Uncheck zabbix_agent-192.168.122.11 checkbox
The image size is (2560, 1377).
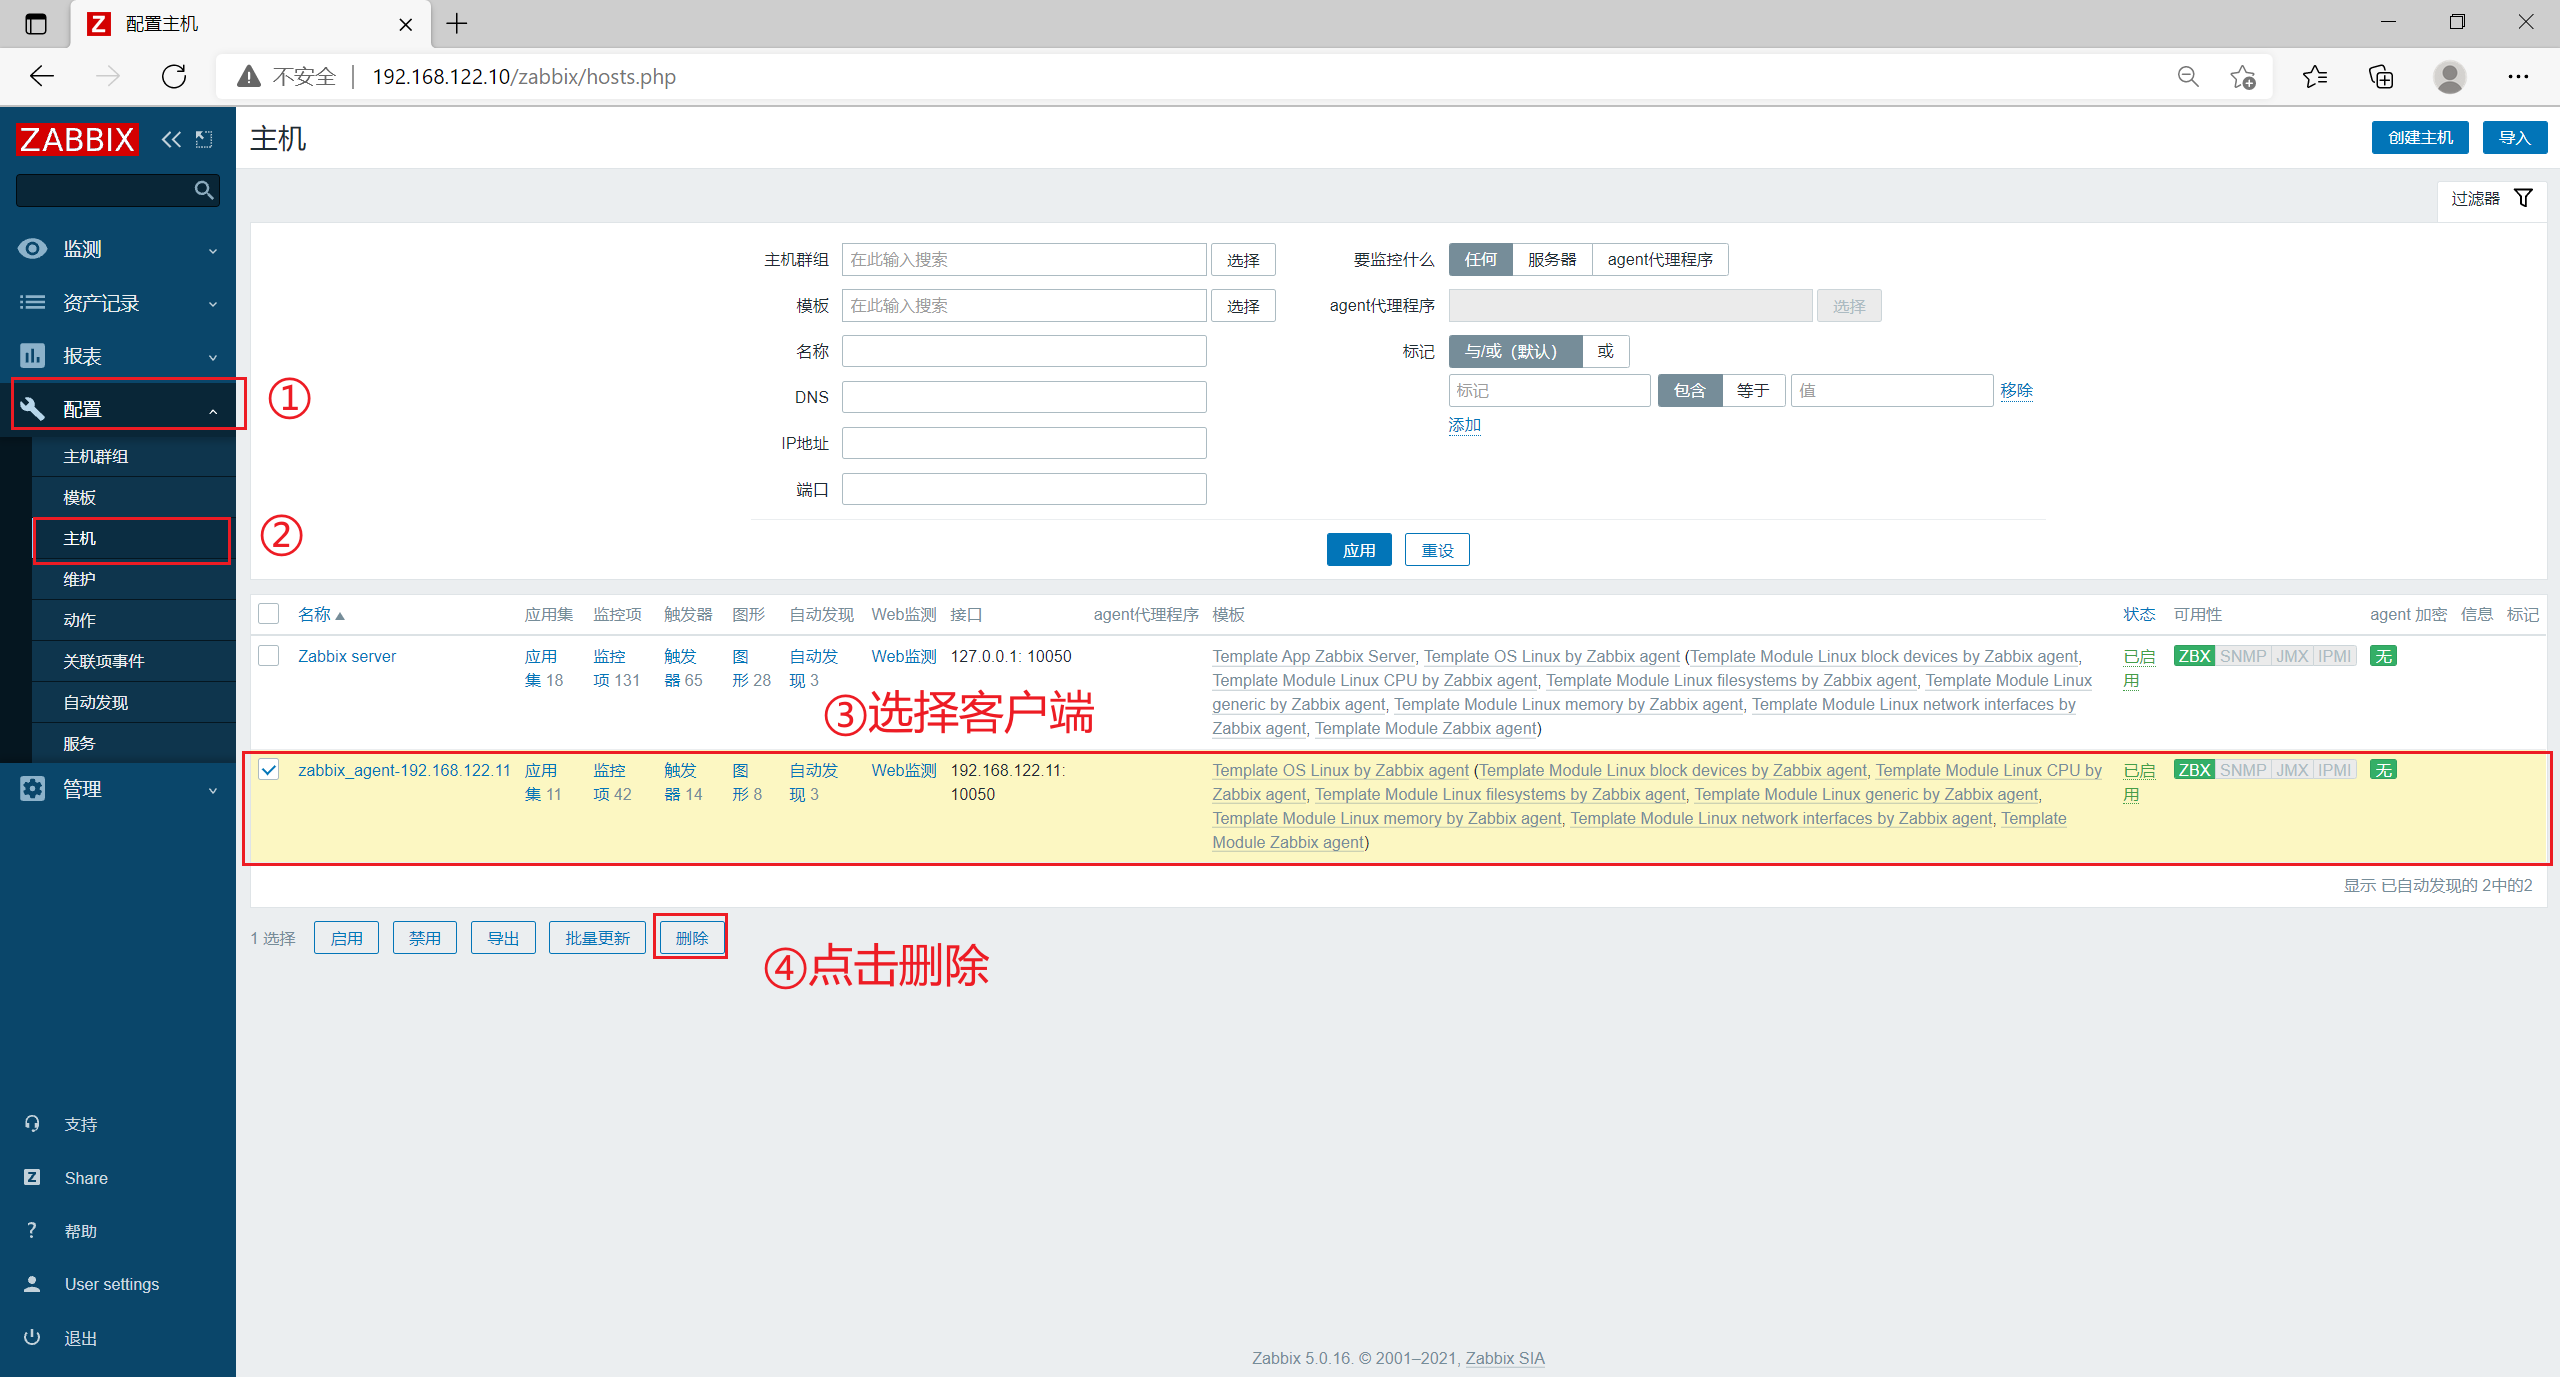tap(268, 769)
